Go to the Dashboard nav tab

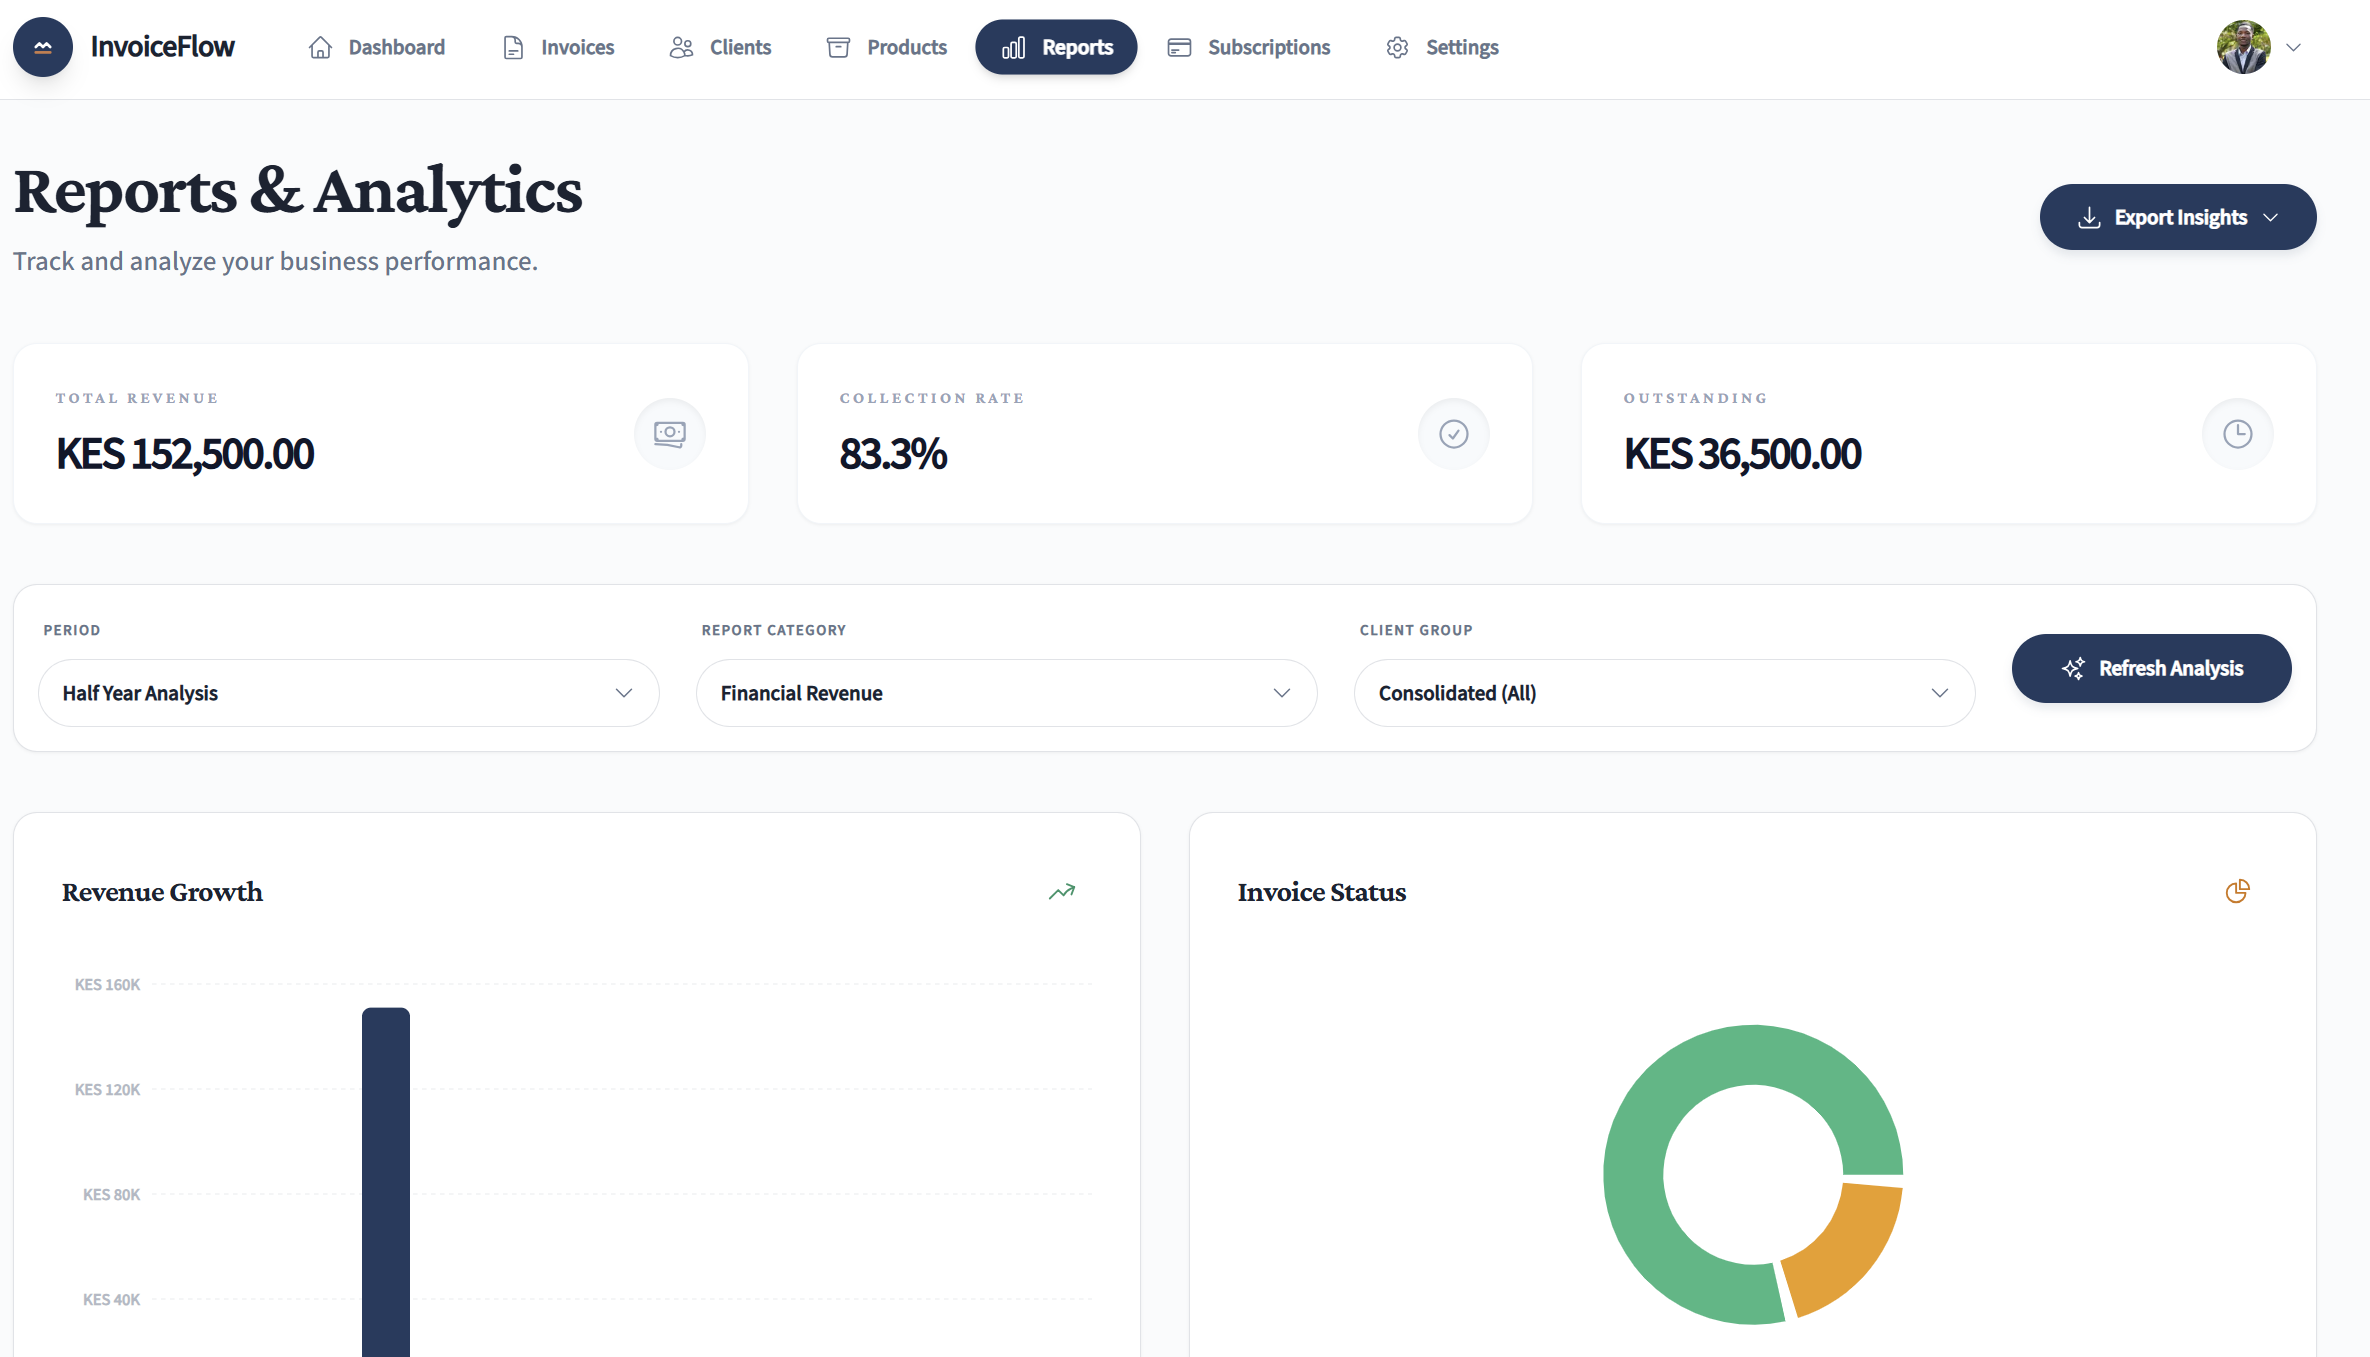coord(377,47)
